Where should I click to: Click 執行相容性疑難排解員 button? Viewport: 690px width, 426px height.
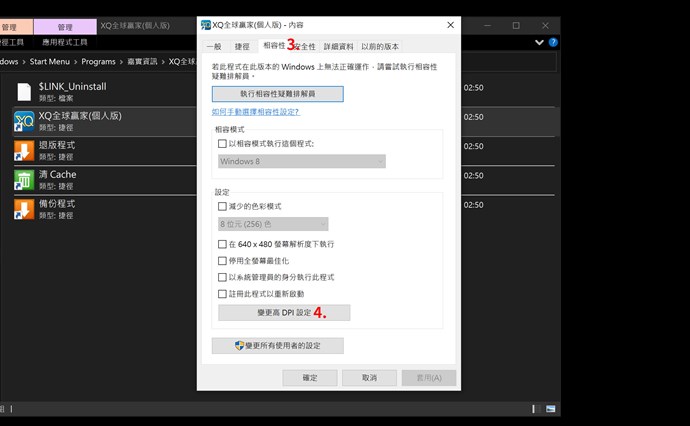point(278,94)
